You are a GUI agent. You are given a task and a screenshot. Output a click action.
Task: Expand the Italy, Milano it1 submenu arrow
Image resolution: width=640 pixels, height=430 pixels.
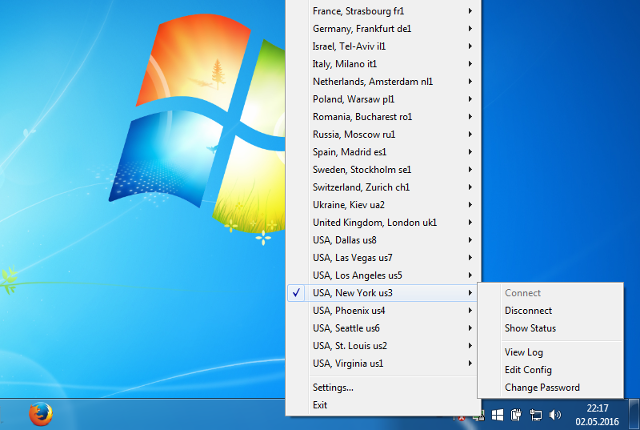click(x=470, y=64)
